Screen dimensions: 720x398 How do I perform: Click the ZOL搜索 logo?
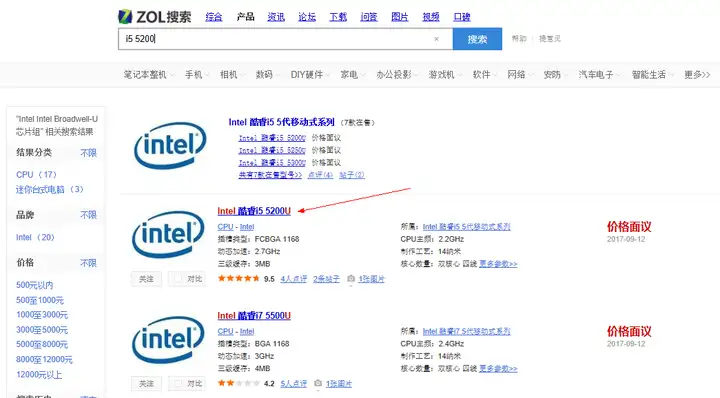155,17
